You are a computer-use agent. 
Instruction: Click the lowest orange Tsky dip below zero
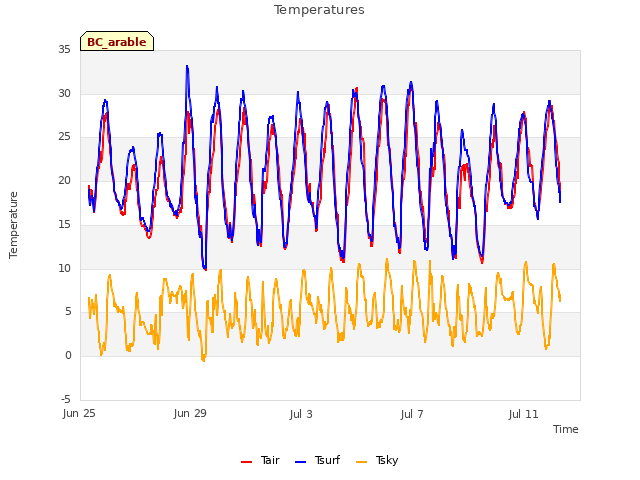203,360
